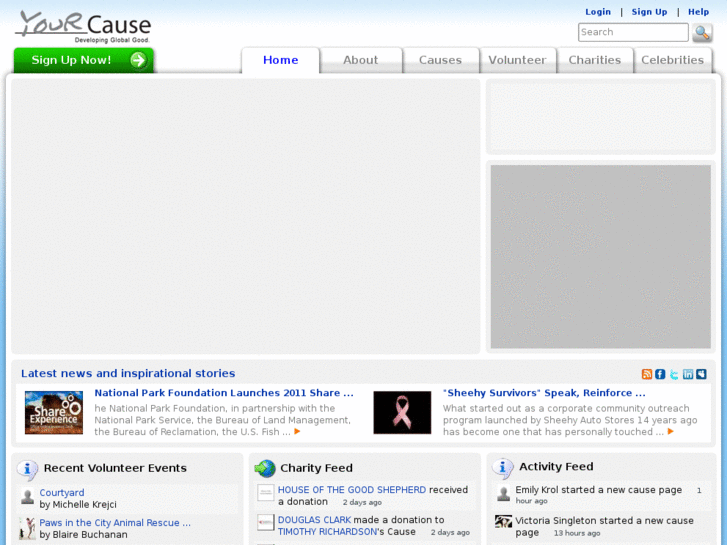The height and width of the screenshot is (545, 727).
Task: Click the info icon beside Recent Volunteer Events
Action: 27,469
